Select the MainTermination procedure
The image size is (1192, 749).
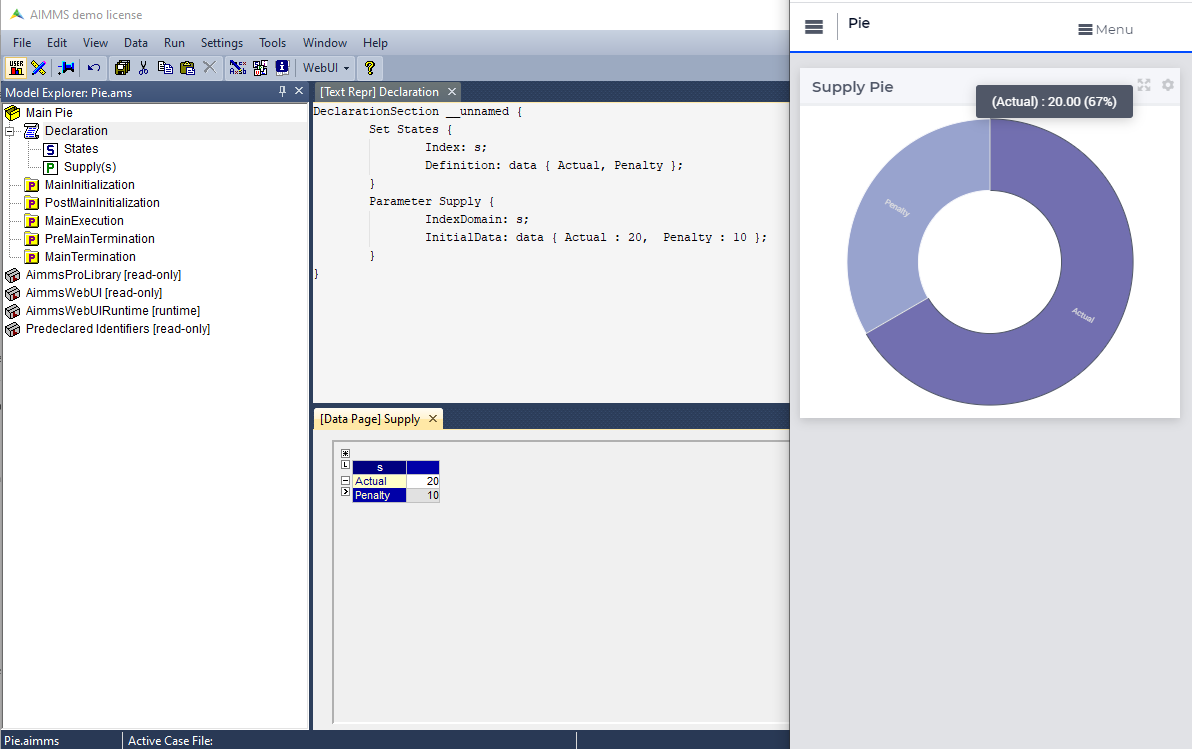click(x=90, y=257)
